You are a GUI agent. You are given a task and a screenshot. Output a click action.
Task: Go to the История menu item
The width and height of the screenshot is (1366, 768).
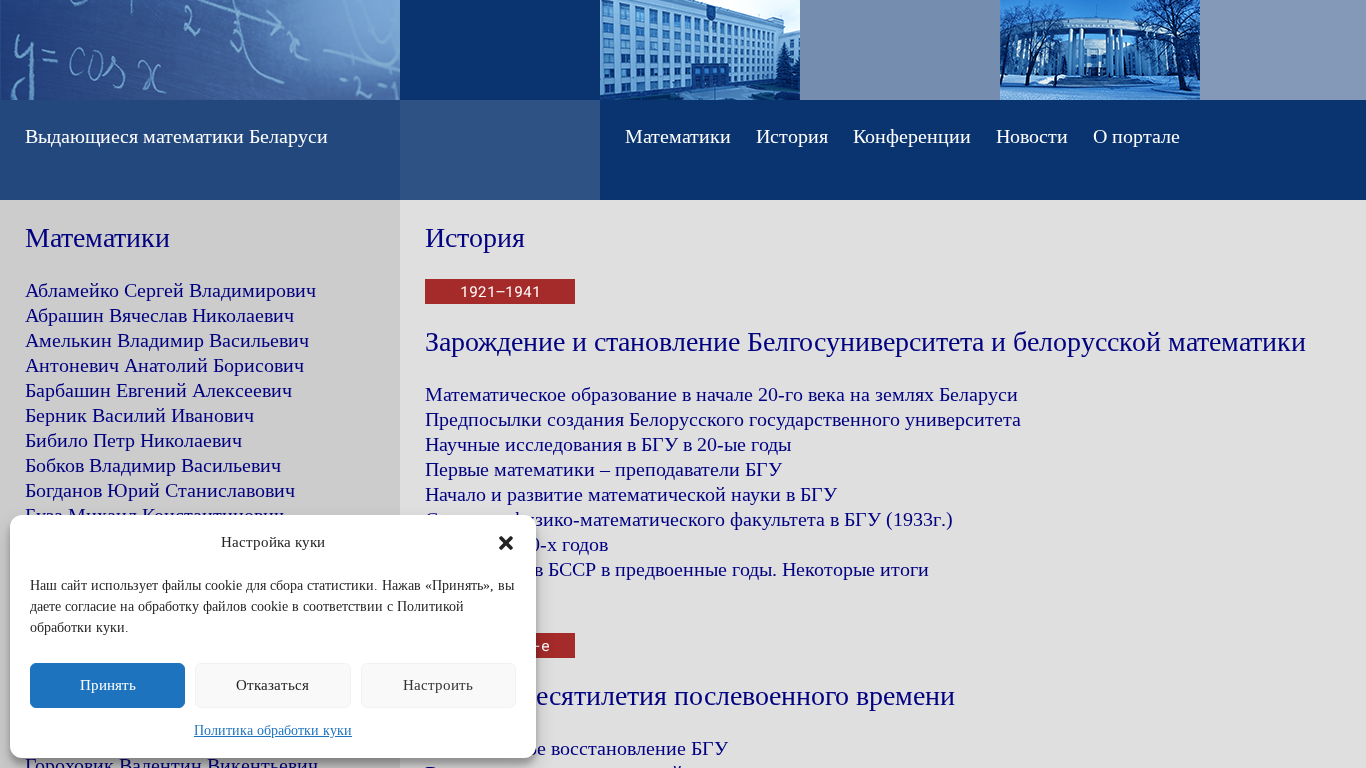[791, 137]
